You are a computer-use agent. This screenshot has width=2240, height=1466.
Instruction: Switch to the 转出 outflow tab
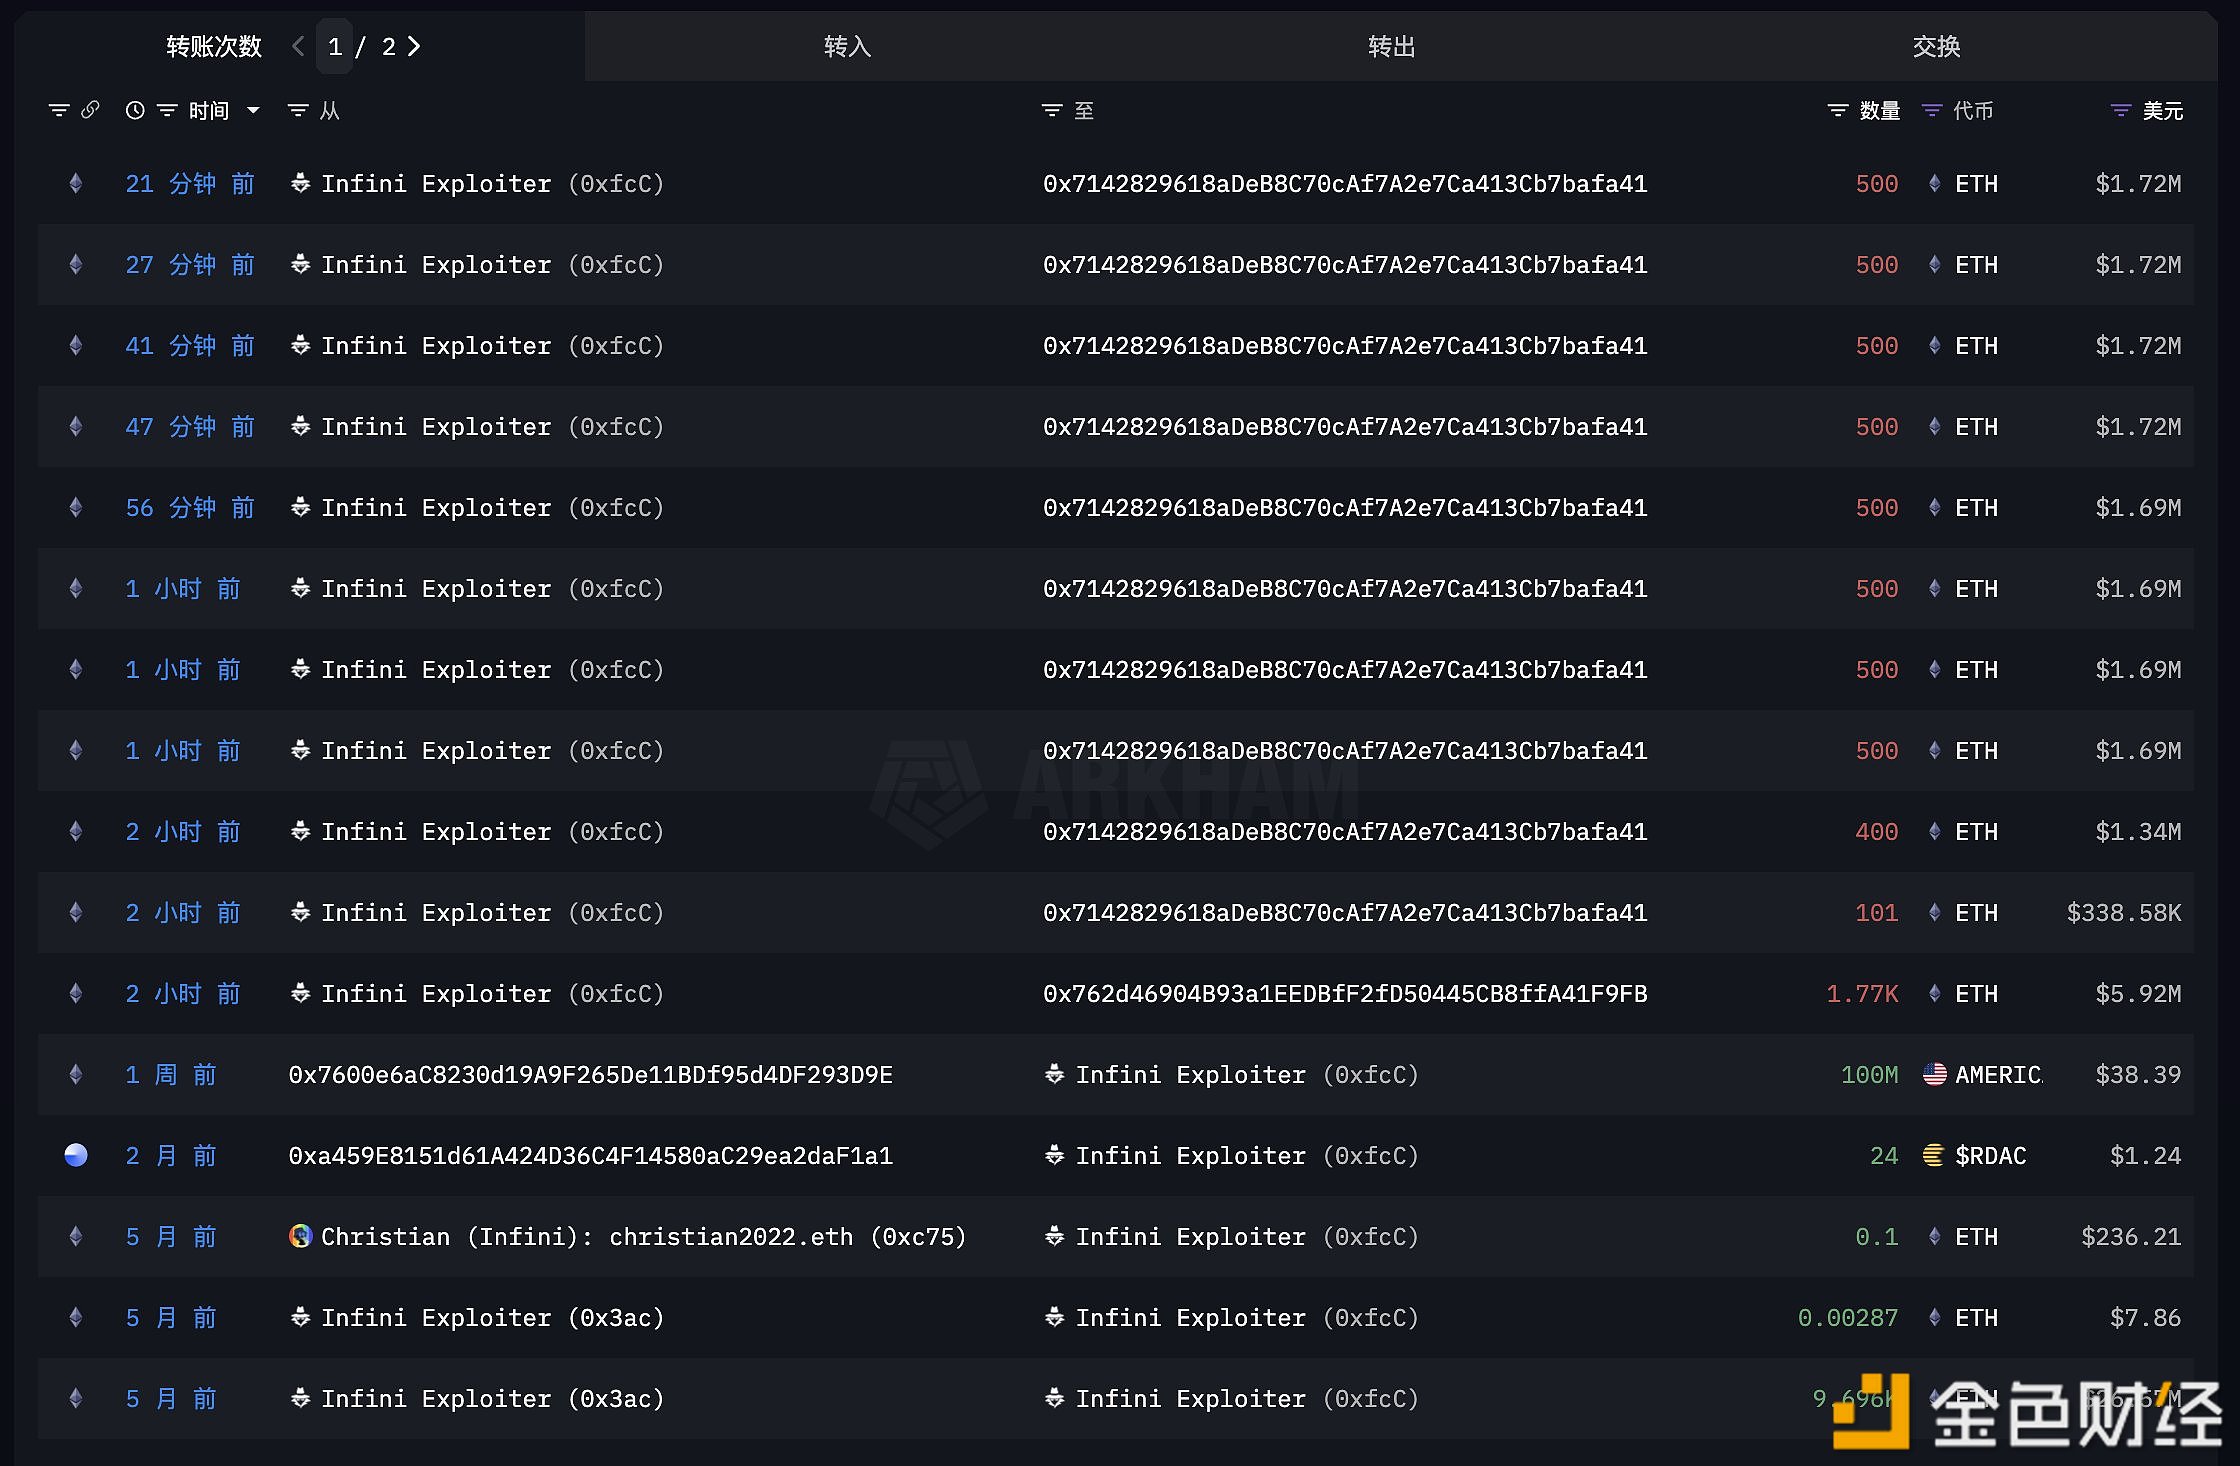click(1391, 46)
